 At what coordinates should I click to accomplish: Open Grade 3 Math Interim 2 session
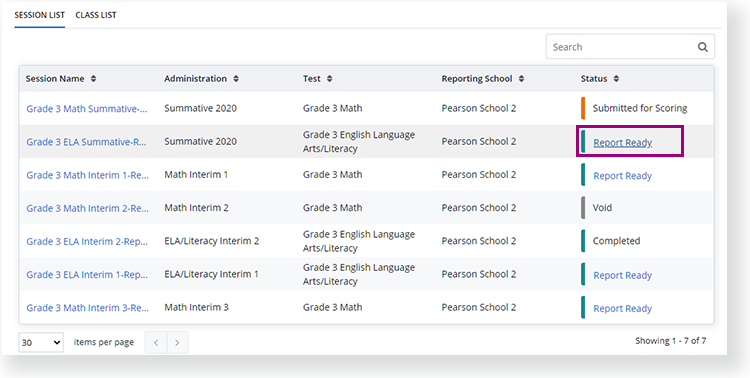click(x=87, y=208)
